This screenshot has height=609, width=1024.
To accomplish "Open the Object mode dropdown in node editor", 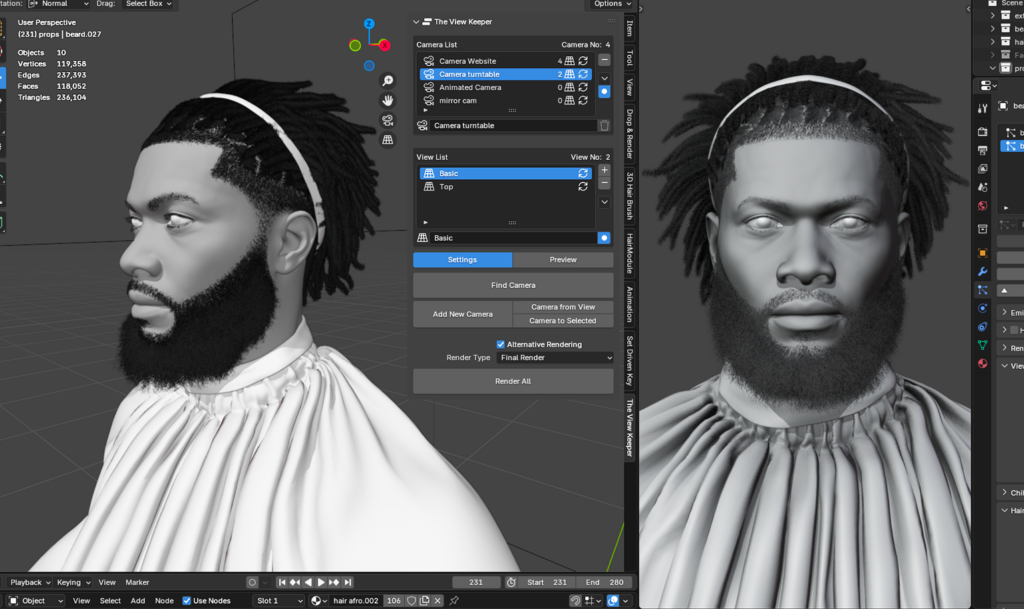I will click(x=36, y=601).
